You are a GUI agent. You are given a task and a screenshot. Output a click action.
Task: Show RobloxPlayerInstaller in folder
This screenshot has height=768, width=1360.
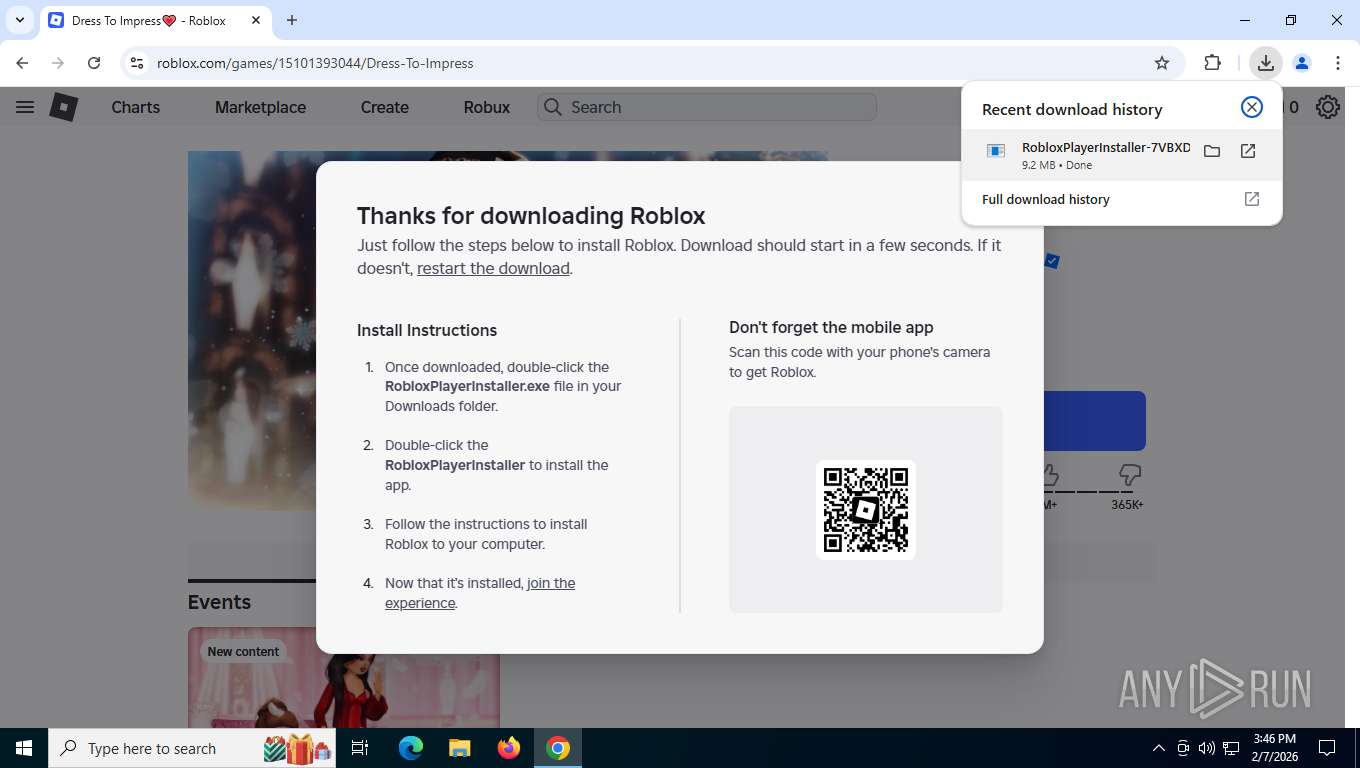click(x=1212, y=151)
